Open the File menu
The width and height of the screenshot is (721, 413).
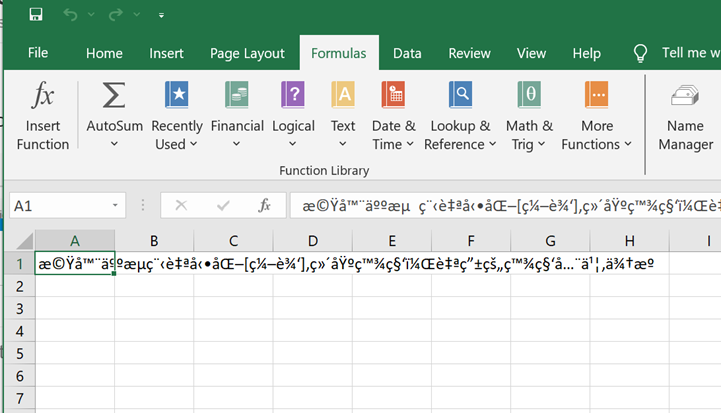(x=38, y=53)
